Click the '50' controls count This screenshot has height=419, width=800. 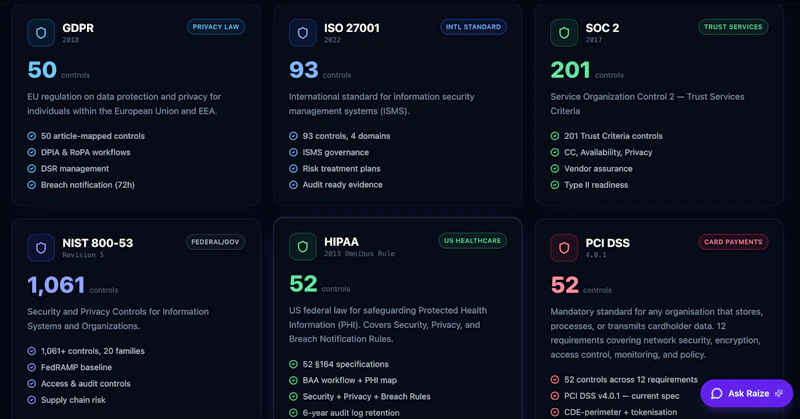tap(42, 70)
